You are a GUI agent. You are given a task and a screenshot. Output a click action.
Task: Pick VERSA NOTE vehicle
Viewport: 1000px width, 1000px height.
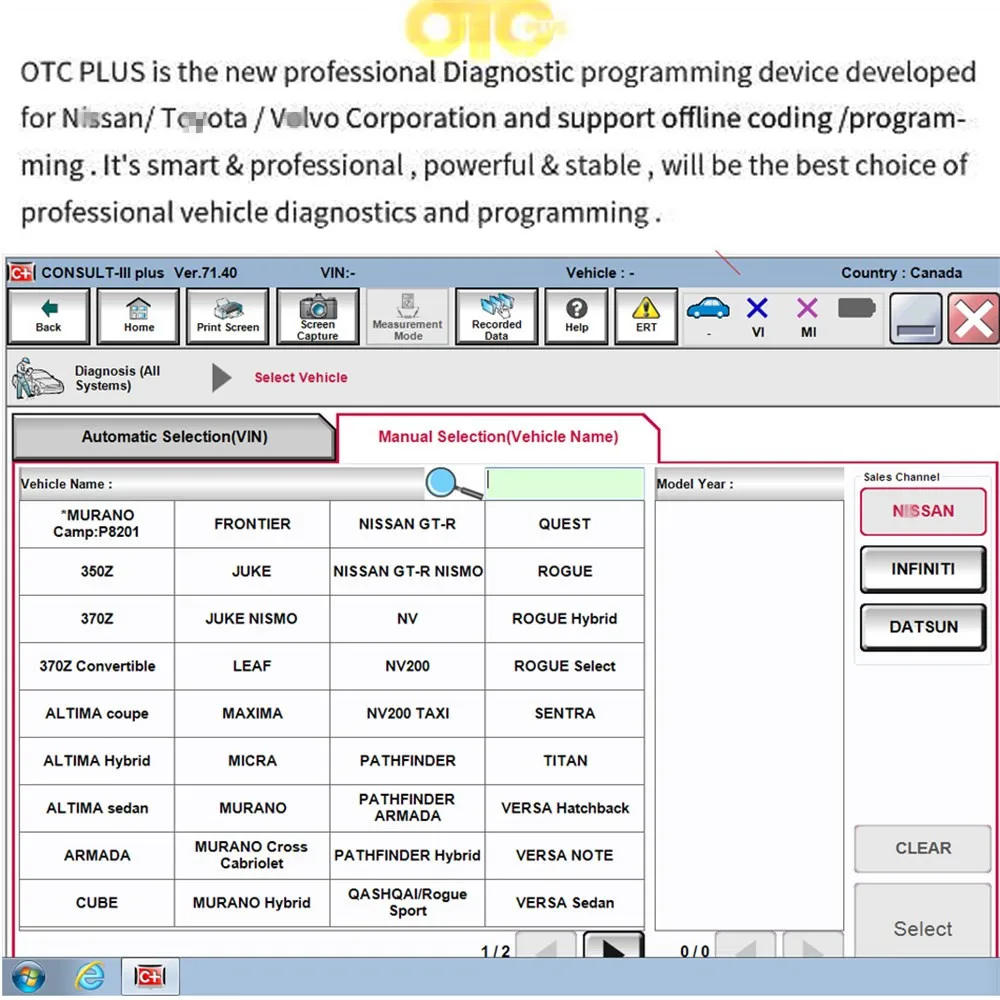tap(564, 855)
